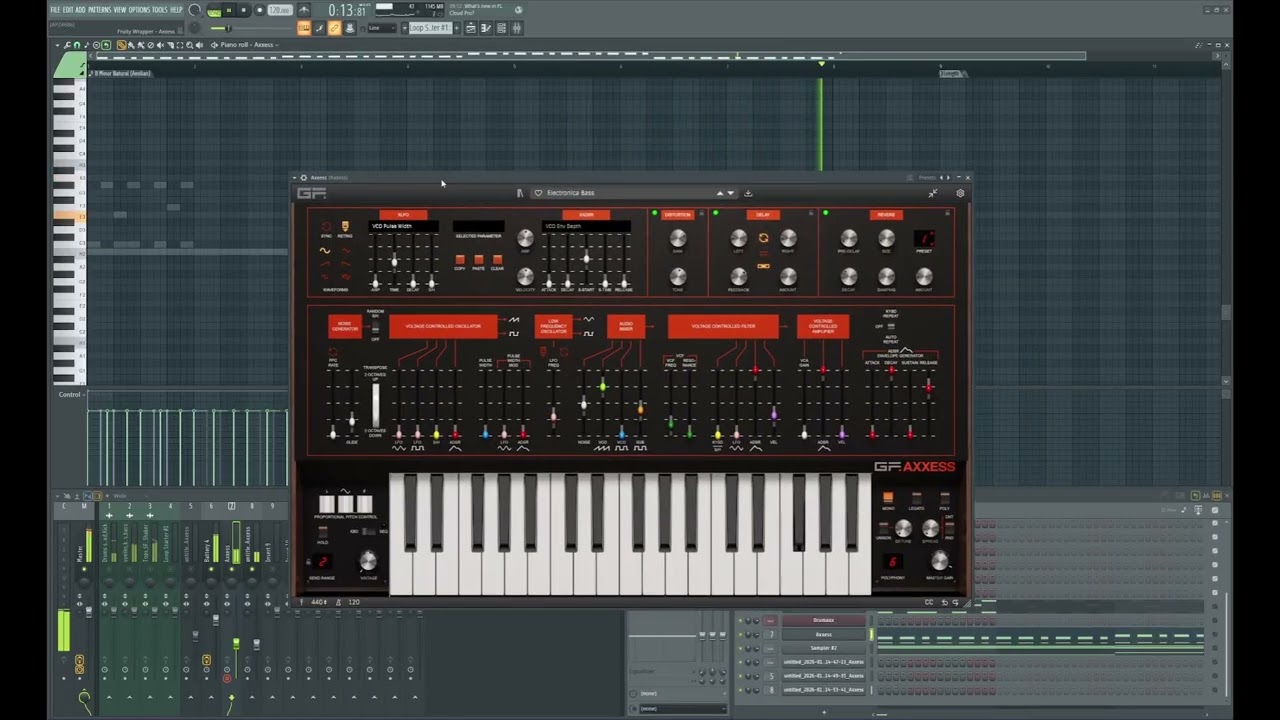Click the XLFO Paste button
Viewport: 1280px width, 720px height.
[478, 259]
